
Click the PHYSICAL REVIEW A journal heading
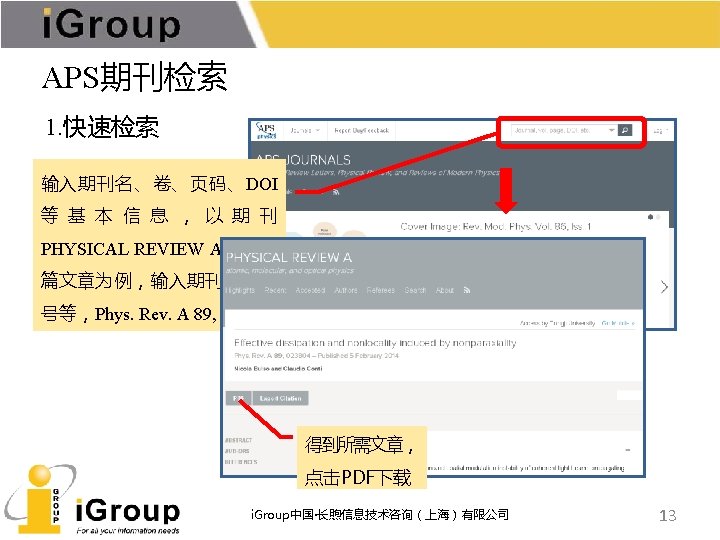(x=289, y=258)
